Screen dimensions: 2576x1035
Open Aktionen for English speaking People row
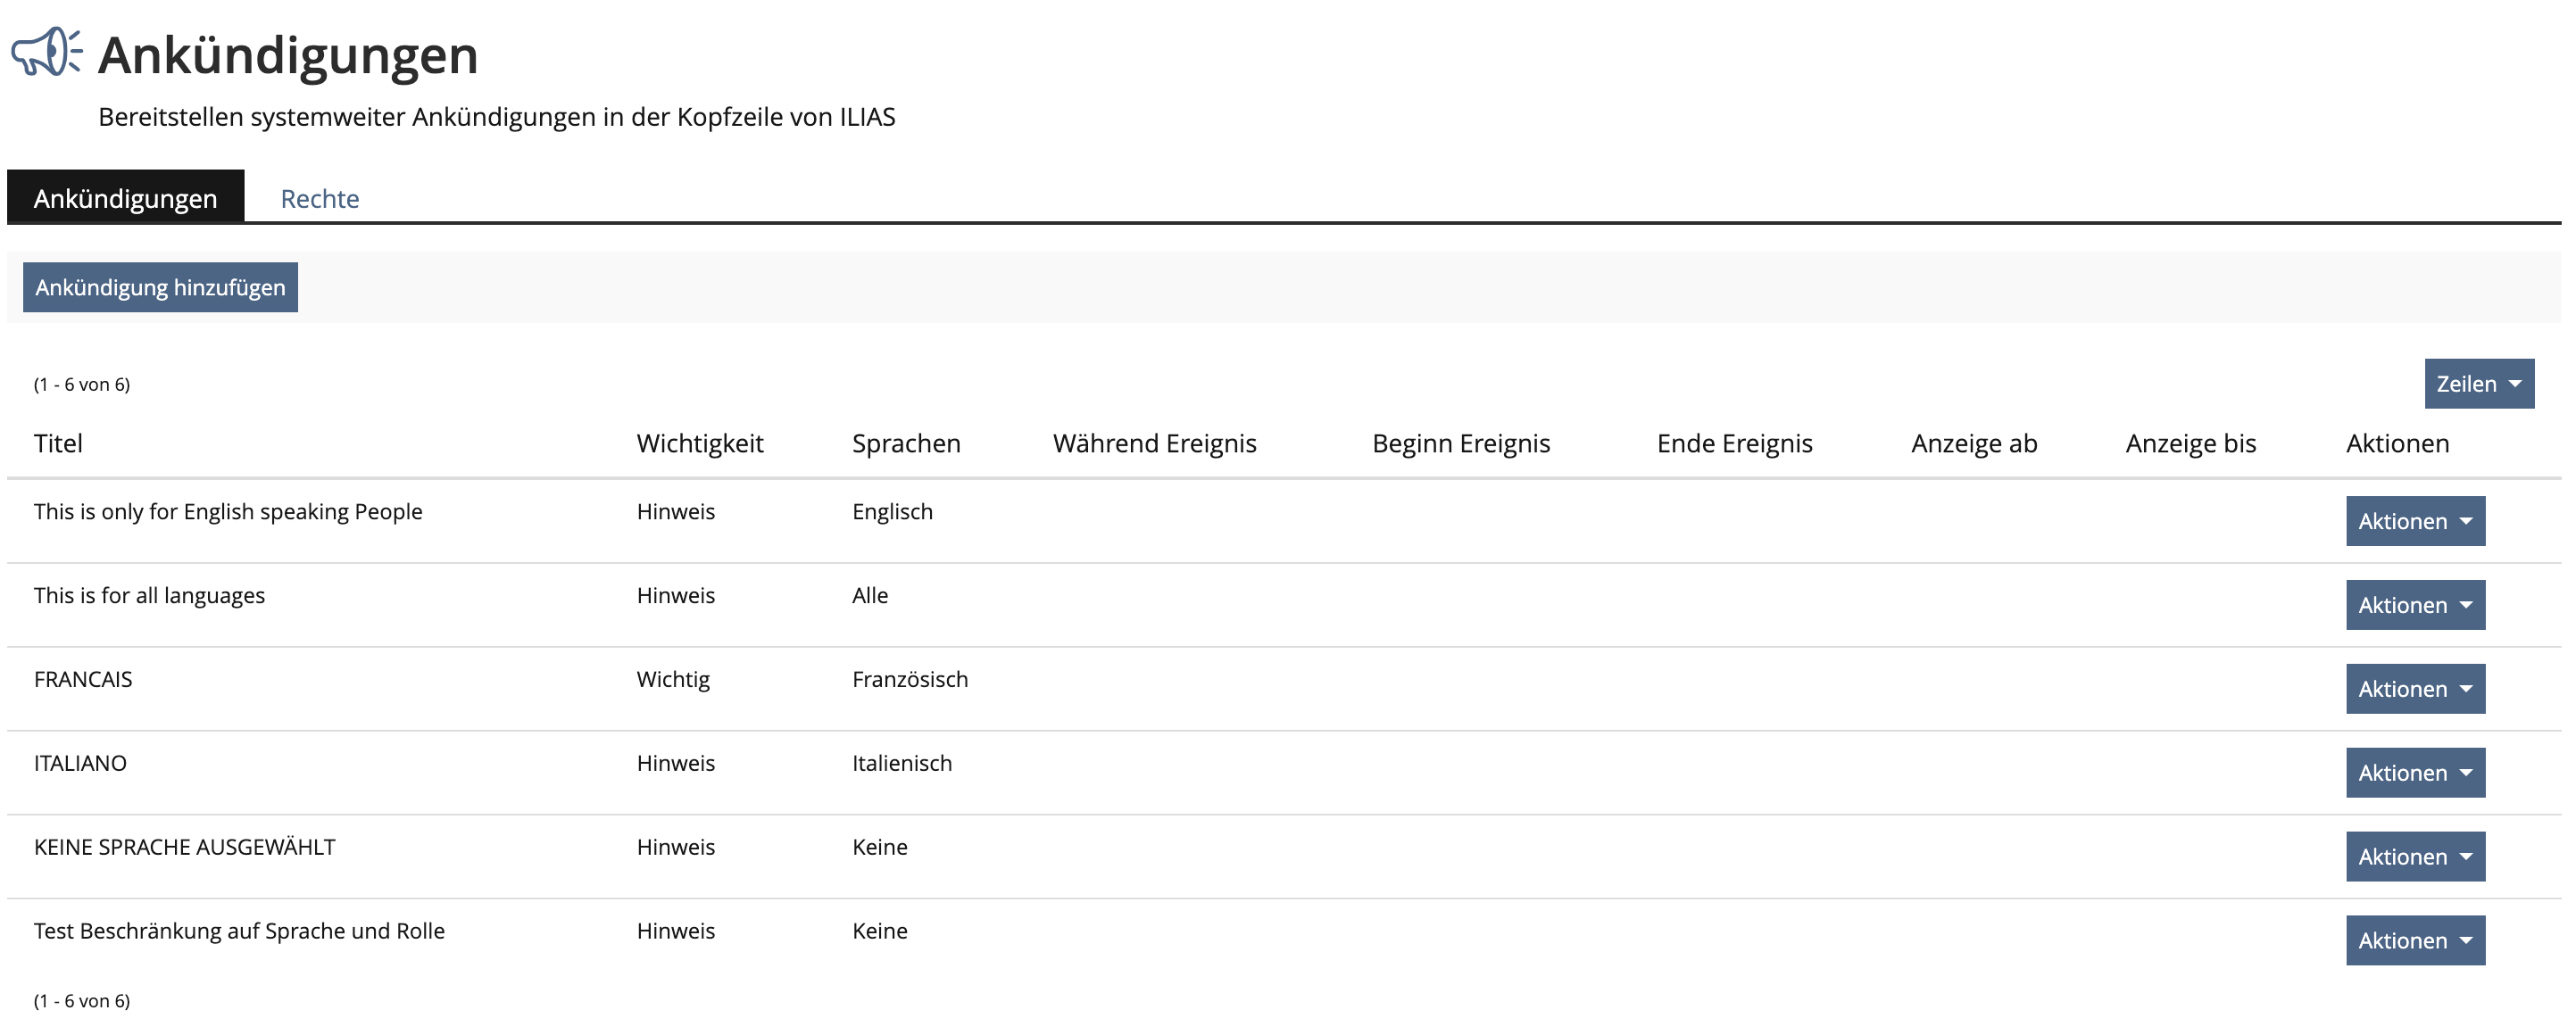pyautogui.click(x=2414, y=521)
